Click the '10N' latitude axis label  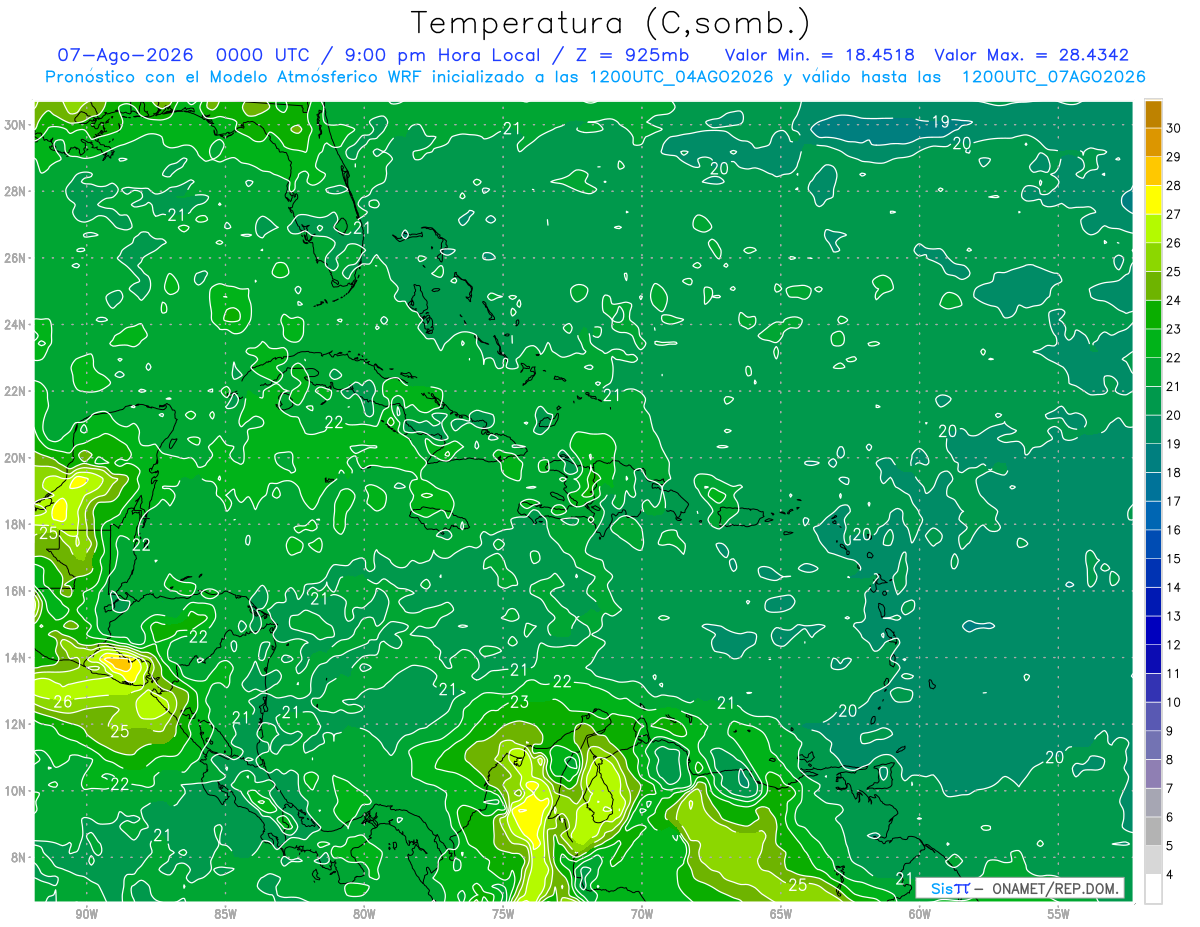pos(15,791)
